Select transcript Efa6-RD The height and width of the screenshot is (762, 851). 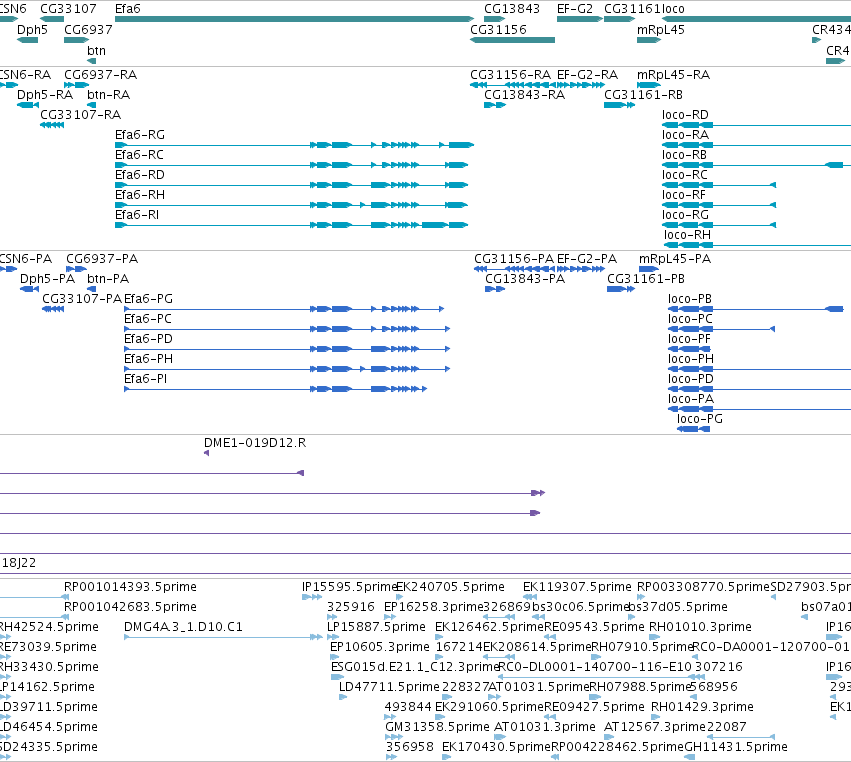click(x=291, y=185)
